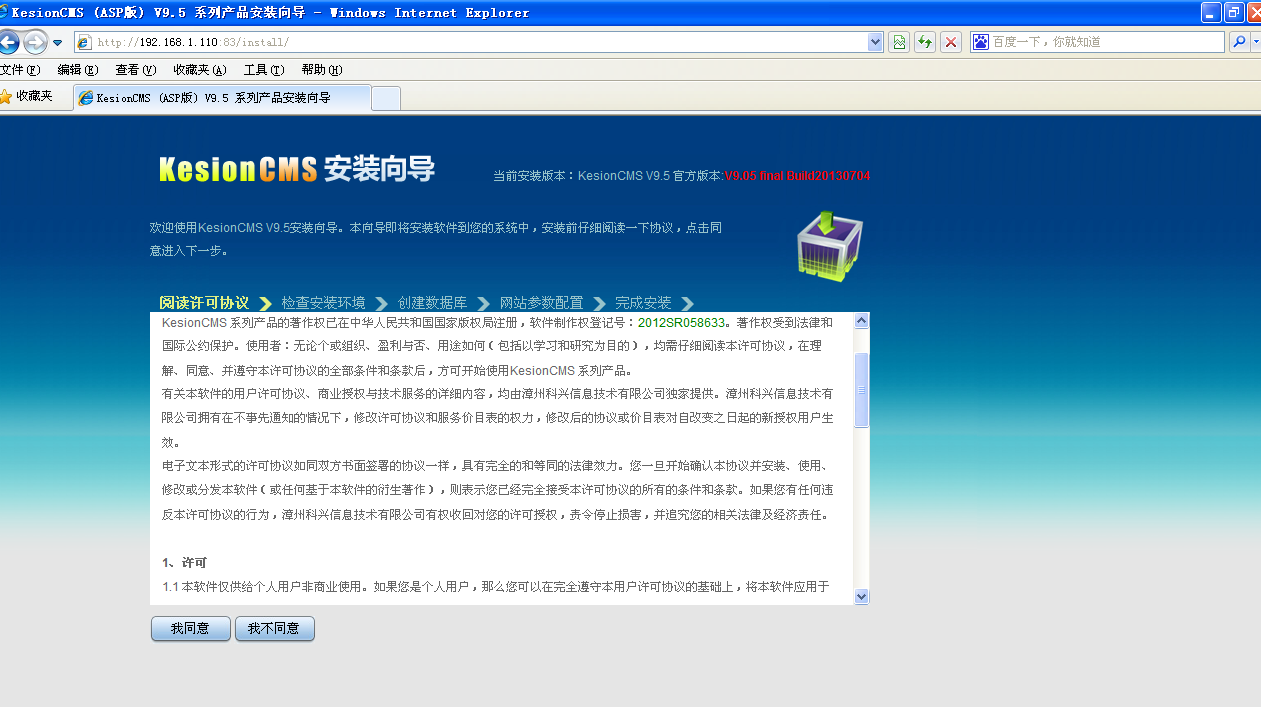Open recent pages via the chevron after forward button

coord(57,41)
